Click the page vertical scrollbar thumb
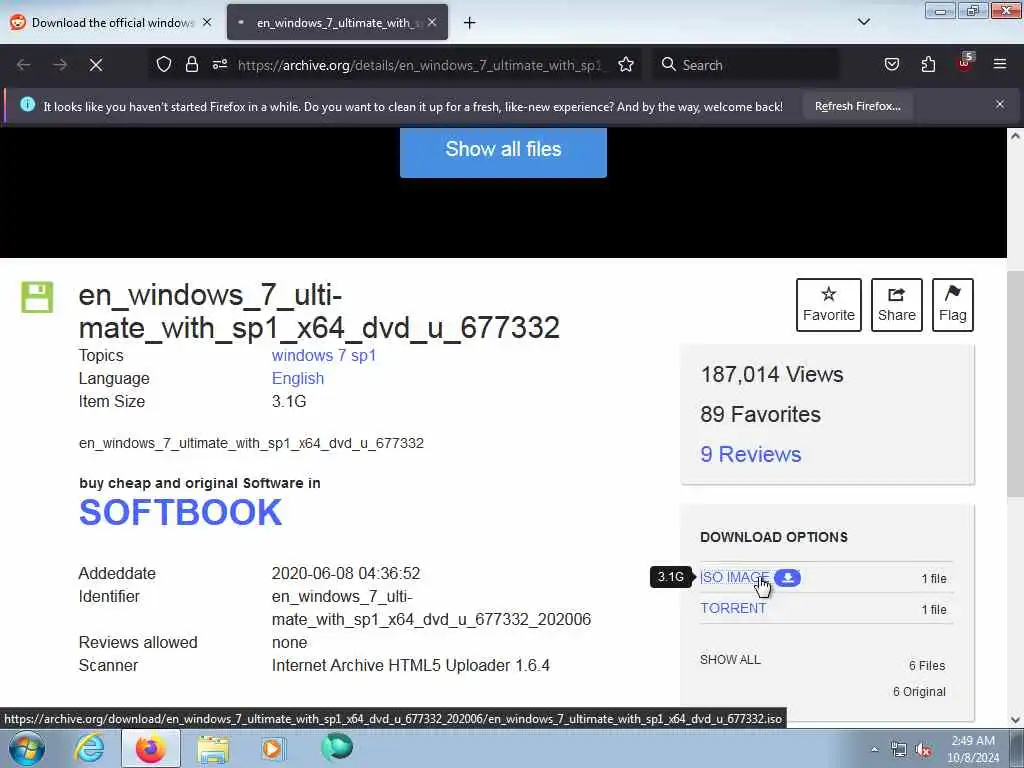Viewport: 1024px width, 768px height. click(1015, 384)
